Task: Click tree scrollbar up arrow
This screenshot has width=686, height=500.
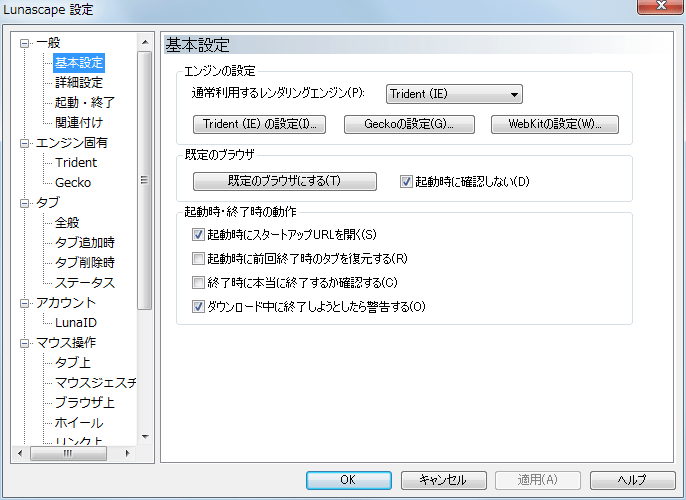Action: [x=145, y=42]
